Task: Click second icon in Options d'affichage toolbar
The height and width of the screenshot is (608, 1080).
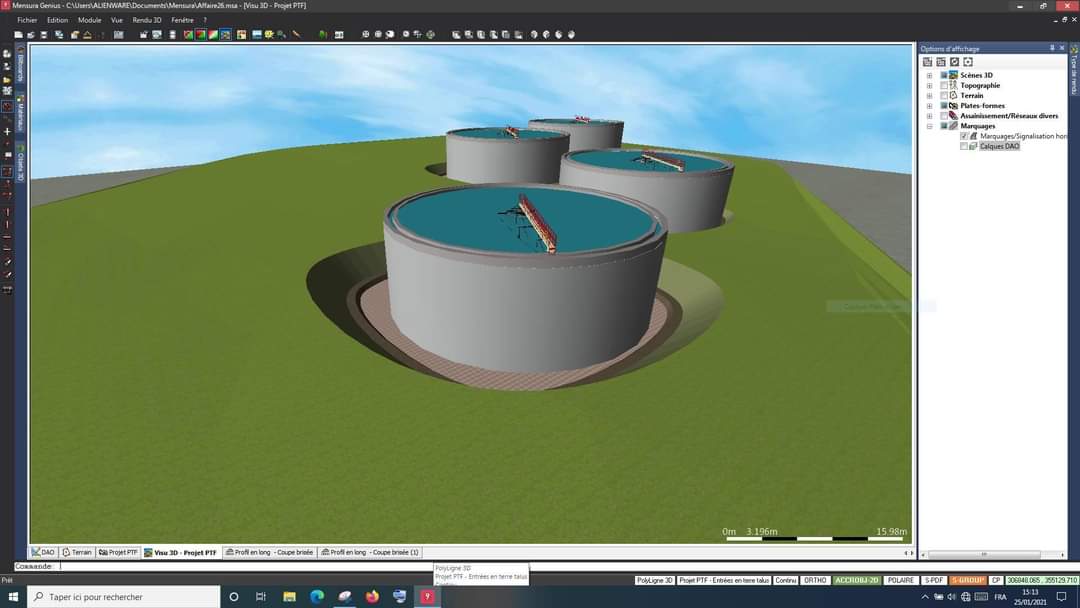Action: (x=940, y=62)
